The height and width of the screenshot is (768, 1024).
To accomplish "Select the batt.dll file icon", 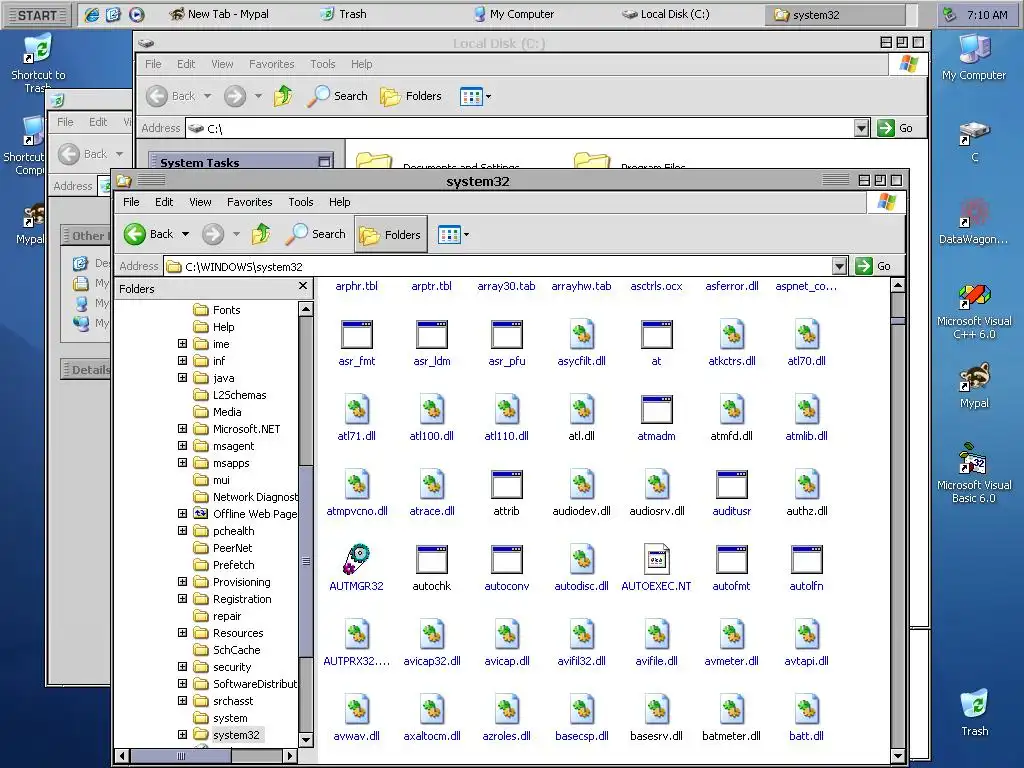I will tap(807, 710).
